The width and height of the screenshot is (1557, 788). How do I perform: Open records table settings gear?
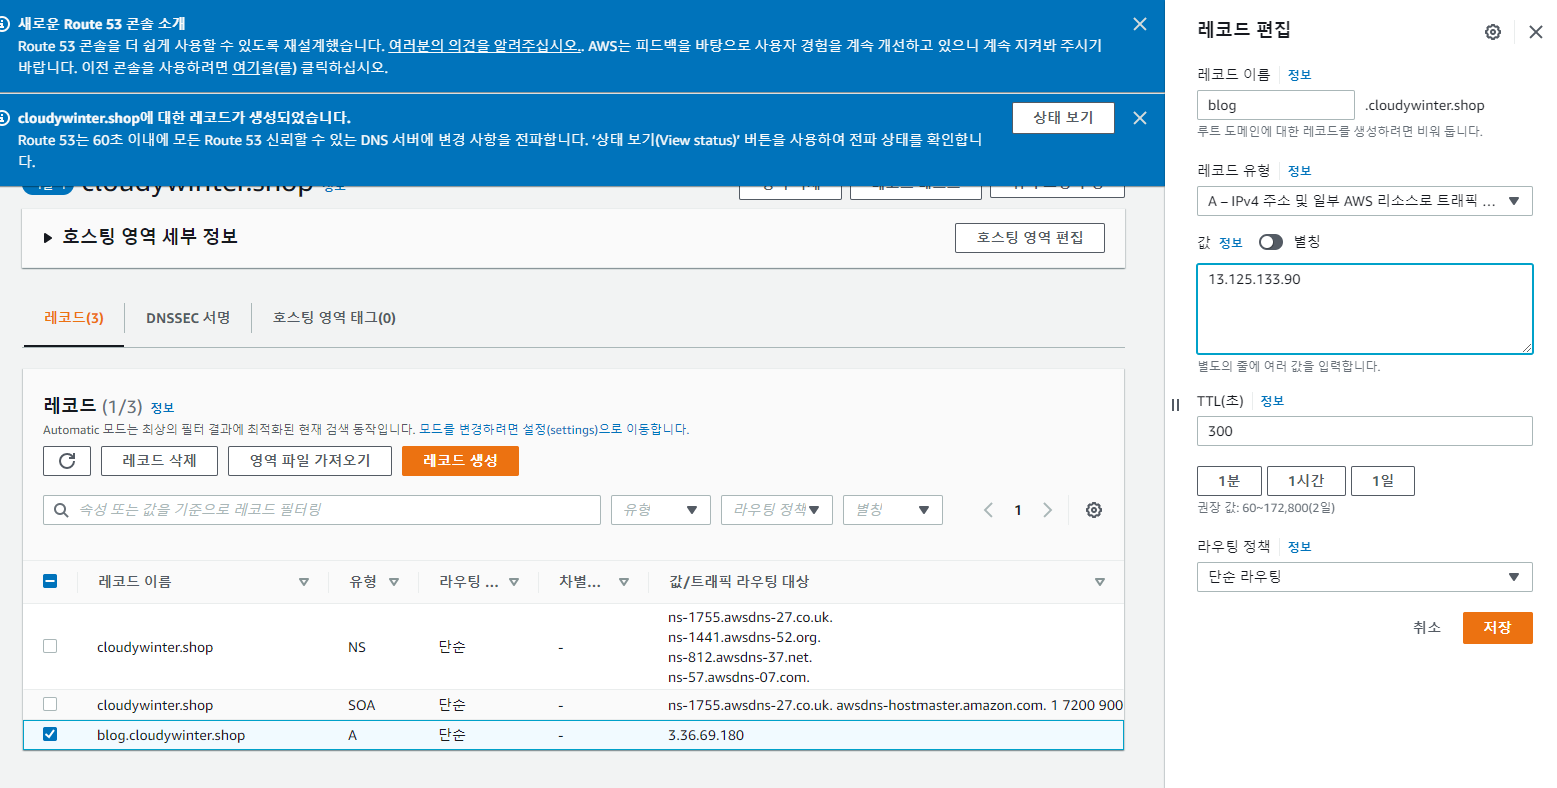coord(1094,510)
